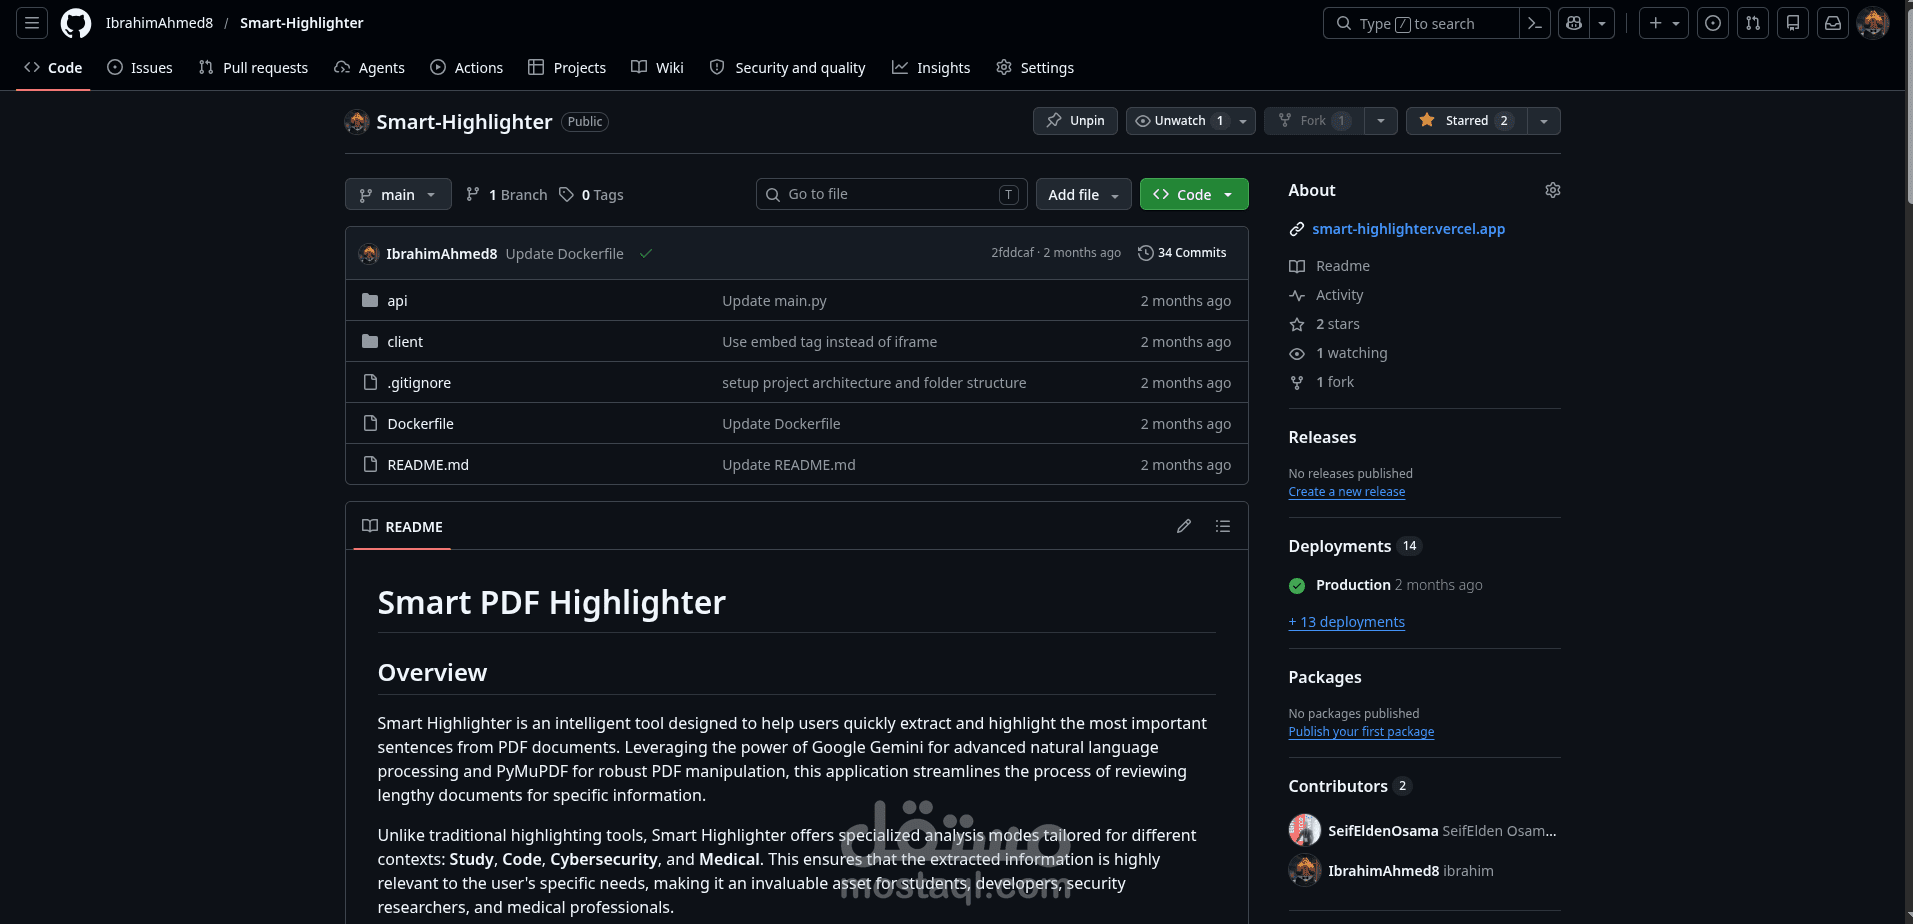Open the Add file dropdown
This screenshot has height=924, width=1913.
[1084, 194]
